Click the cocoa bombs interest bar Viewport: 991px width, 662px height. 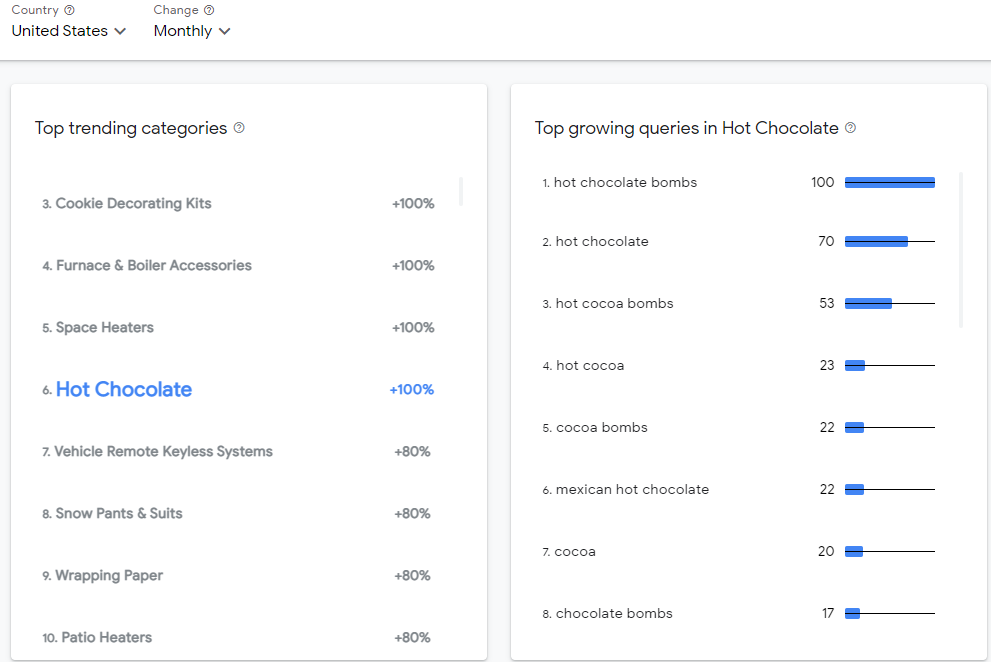[855, 427]
